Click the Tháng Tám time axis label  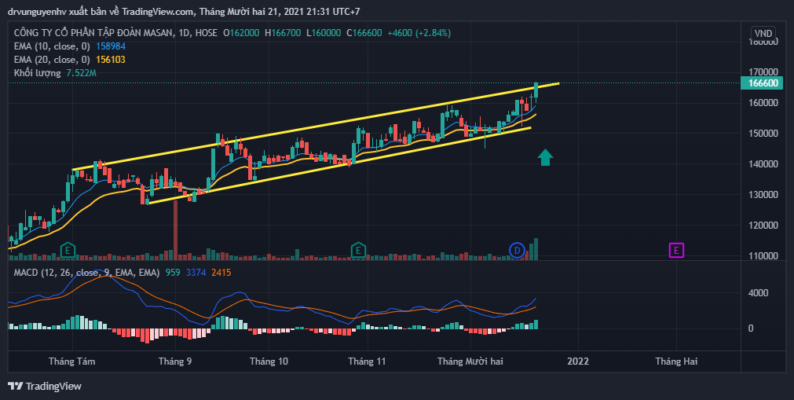(72, 361)
